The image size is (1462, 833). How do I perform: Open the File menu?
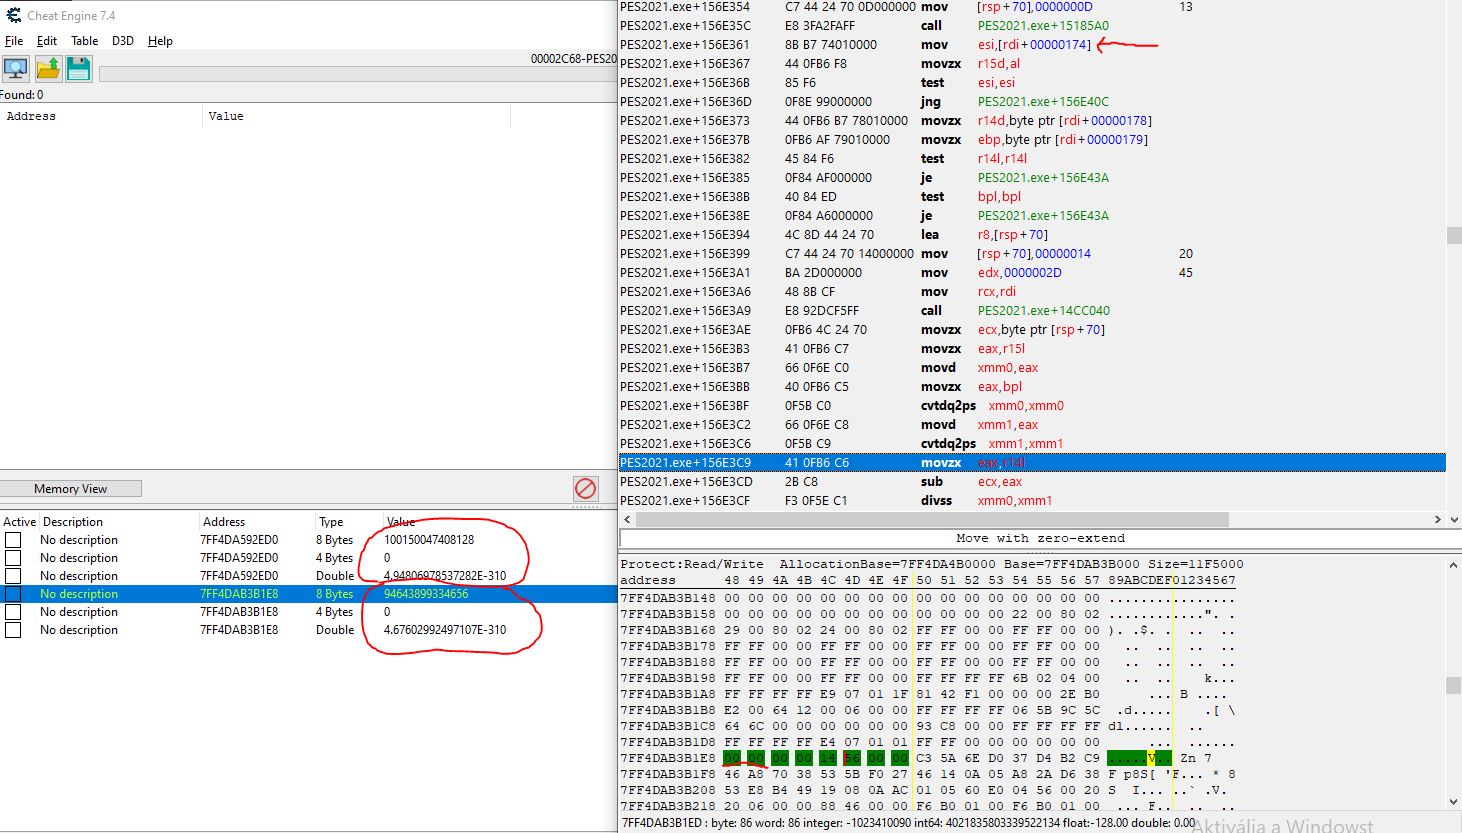[14, 41]
